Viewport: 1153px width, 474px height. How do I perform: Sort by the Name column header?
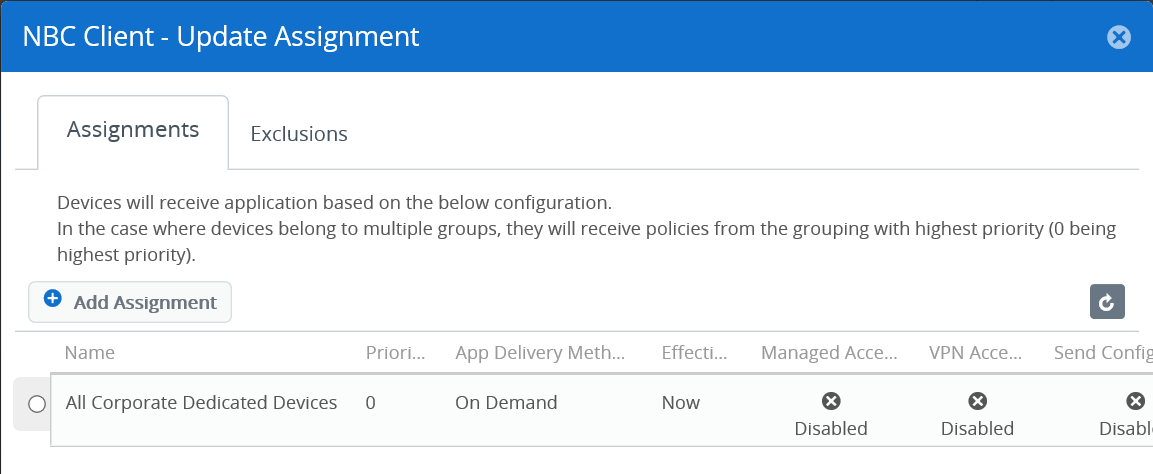90,353
